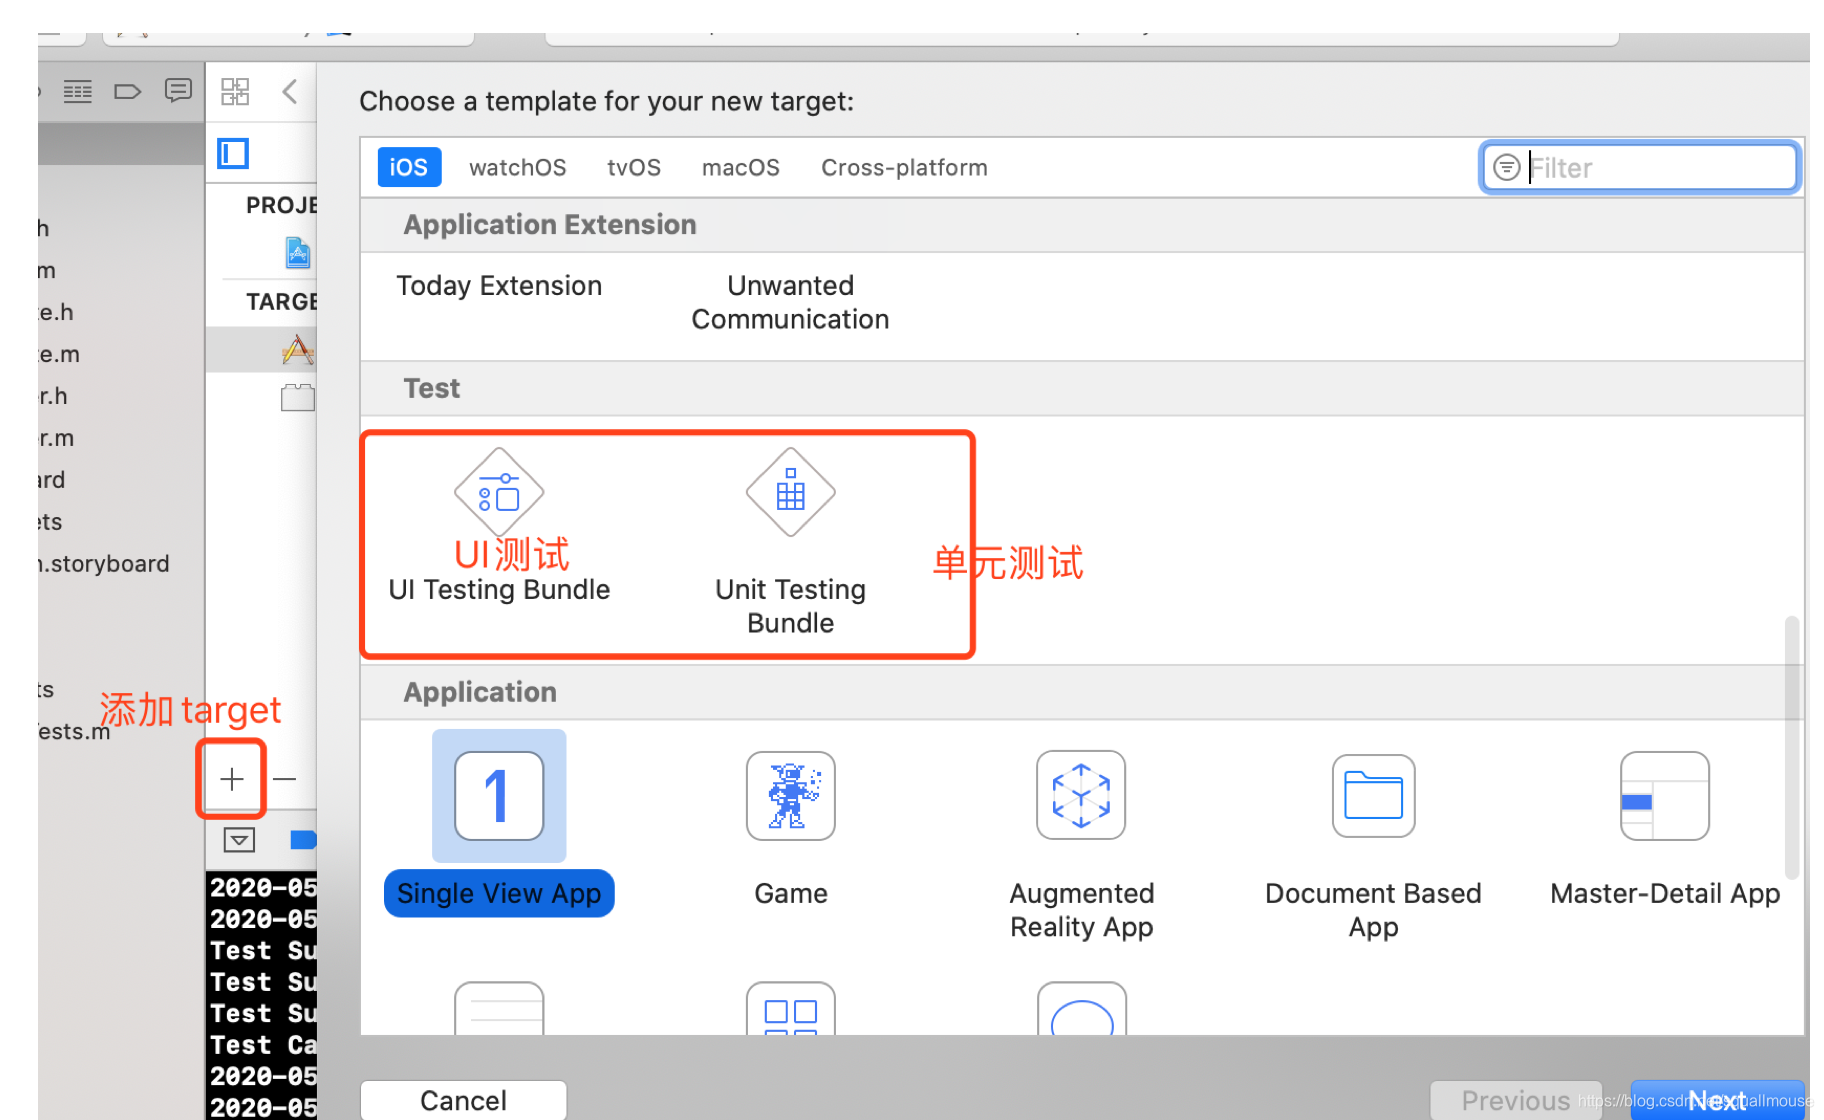Screen dimensions: 1824x1120
Task: Pick the Document Based App icon
Action: click(1373, 796)
